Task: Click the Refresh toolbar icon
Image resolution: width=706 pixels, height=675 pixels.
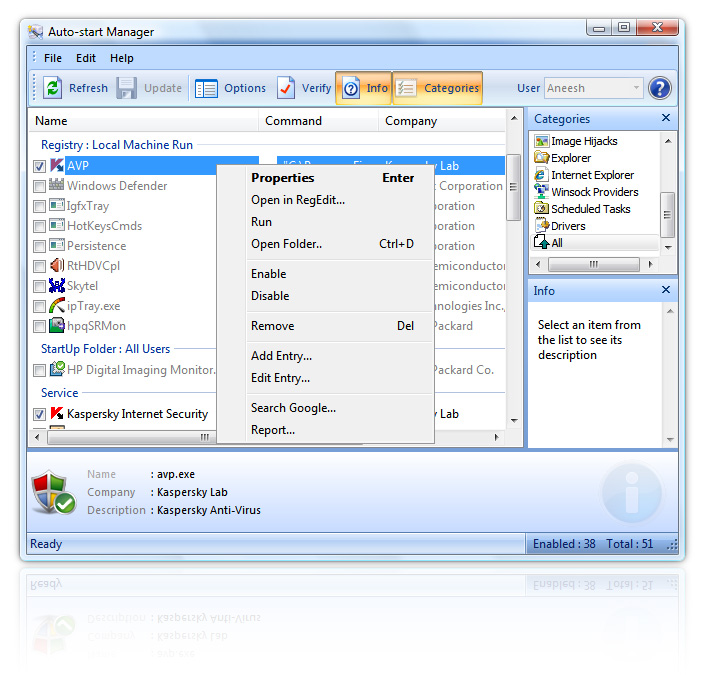Action: click(53, 88)
